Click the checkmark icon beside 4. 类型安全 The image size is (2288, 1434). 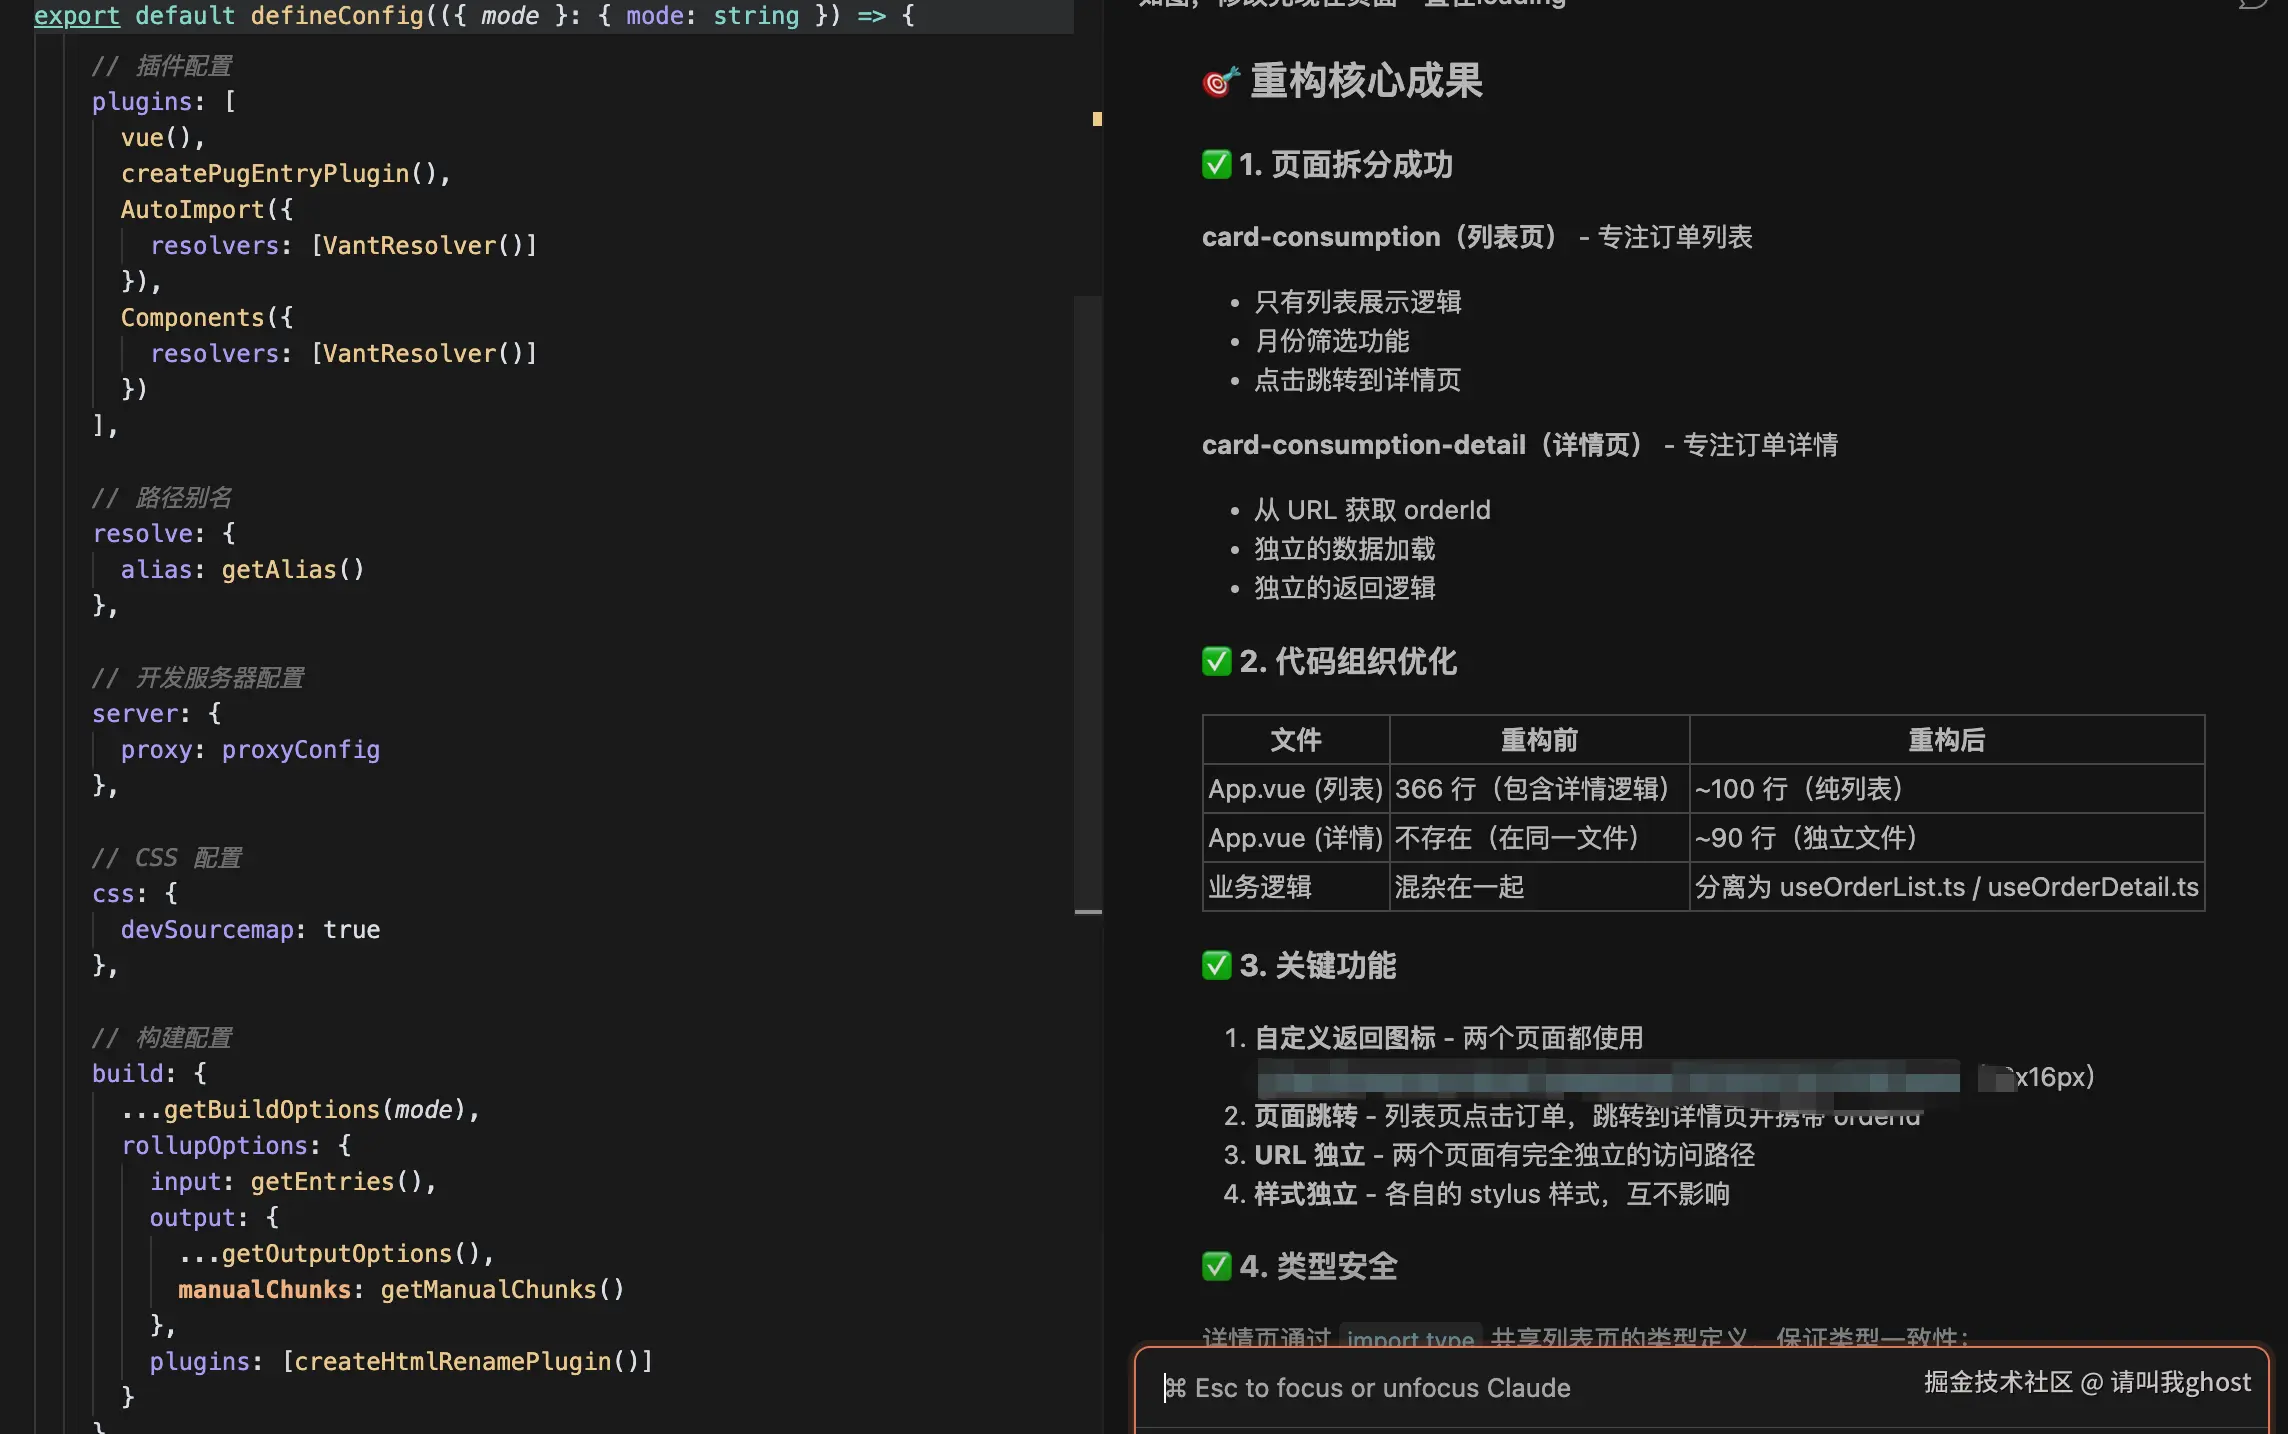1216,1266
